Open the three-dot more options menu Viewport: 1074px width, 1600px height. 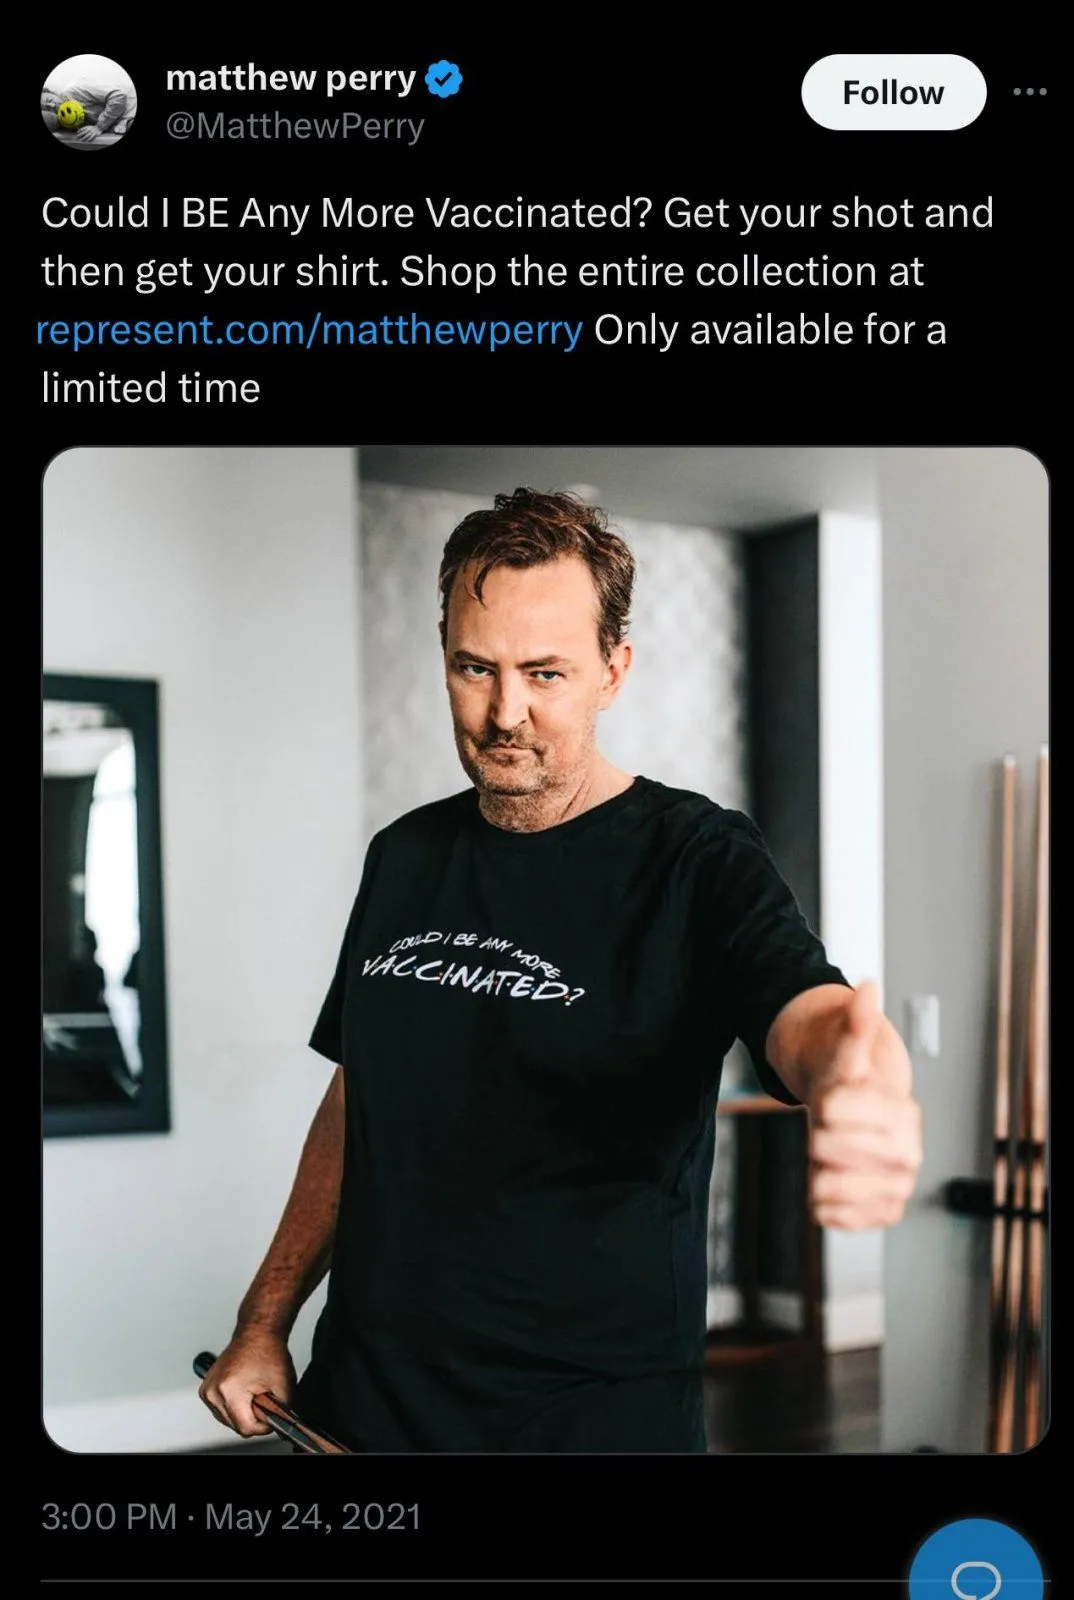[1030, 92]
